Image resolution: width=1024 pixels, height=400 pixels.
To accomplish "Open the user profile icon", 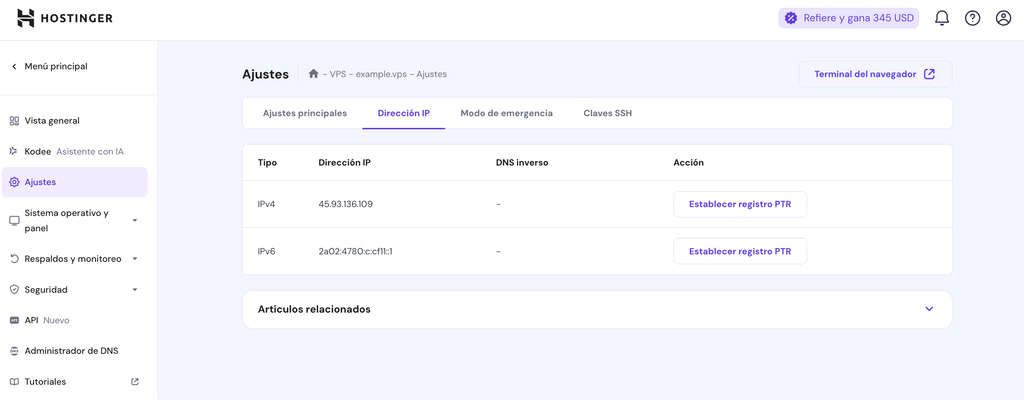I will (x=1003, y=18).
